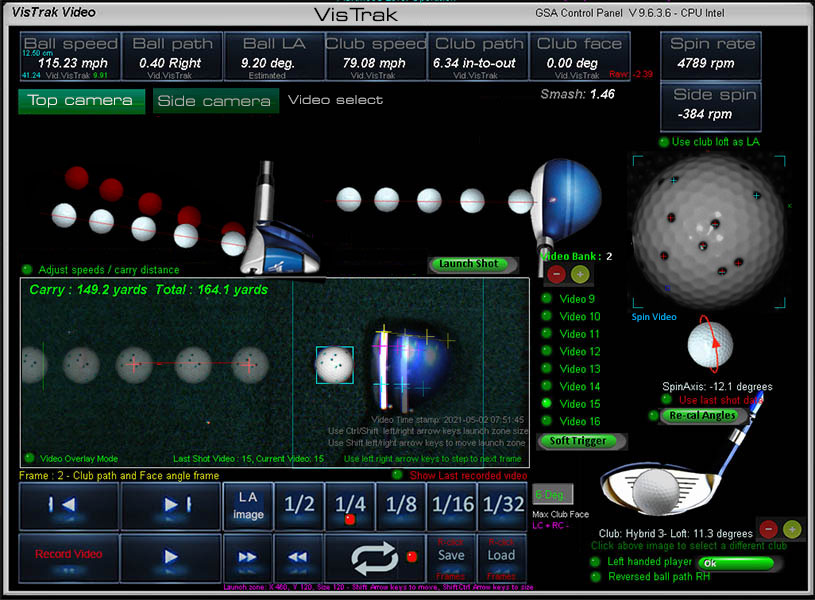Click the boxed golf ball in video frame
This screenshot has height=600, width=815.
[335, 366]
